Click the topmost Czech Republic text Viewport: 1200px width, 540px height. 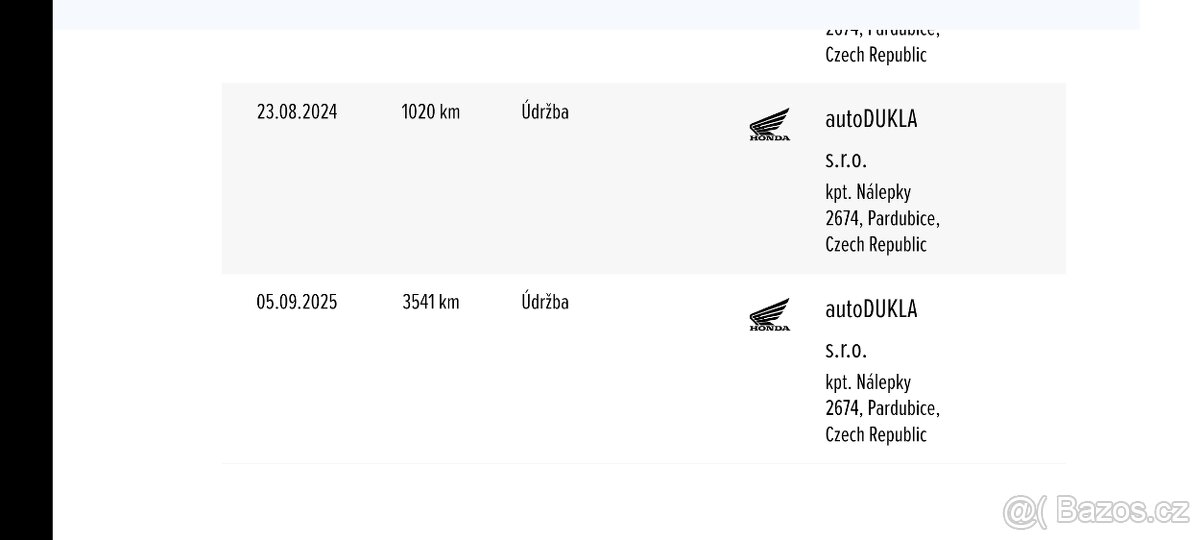pyautogui.click(x=876, y=55)
